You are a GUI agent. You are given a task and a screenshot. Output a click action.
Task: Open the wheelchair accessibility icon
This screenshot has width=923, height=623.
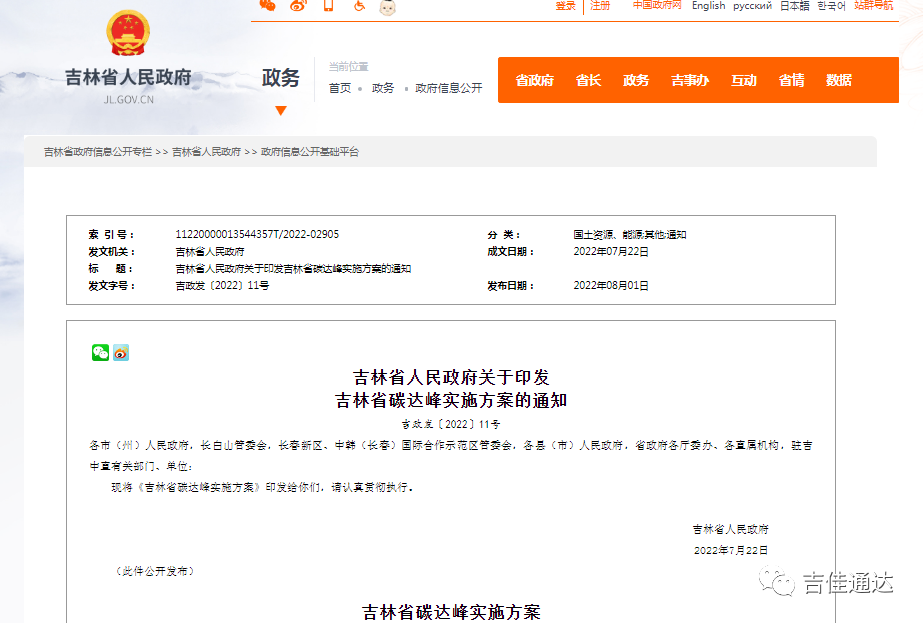click(x=358, y=6)
